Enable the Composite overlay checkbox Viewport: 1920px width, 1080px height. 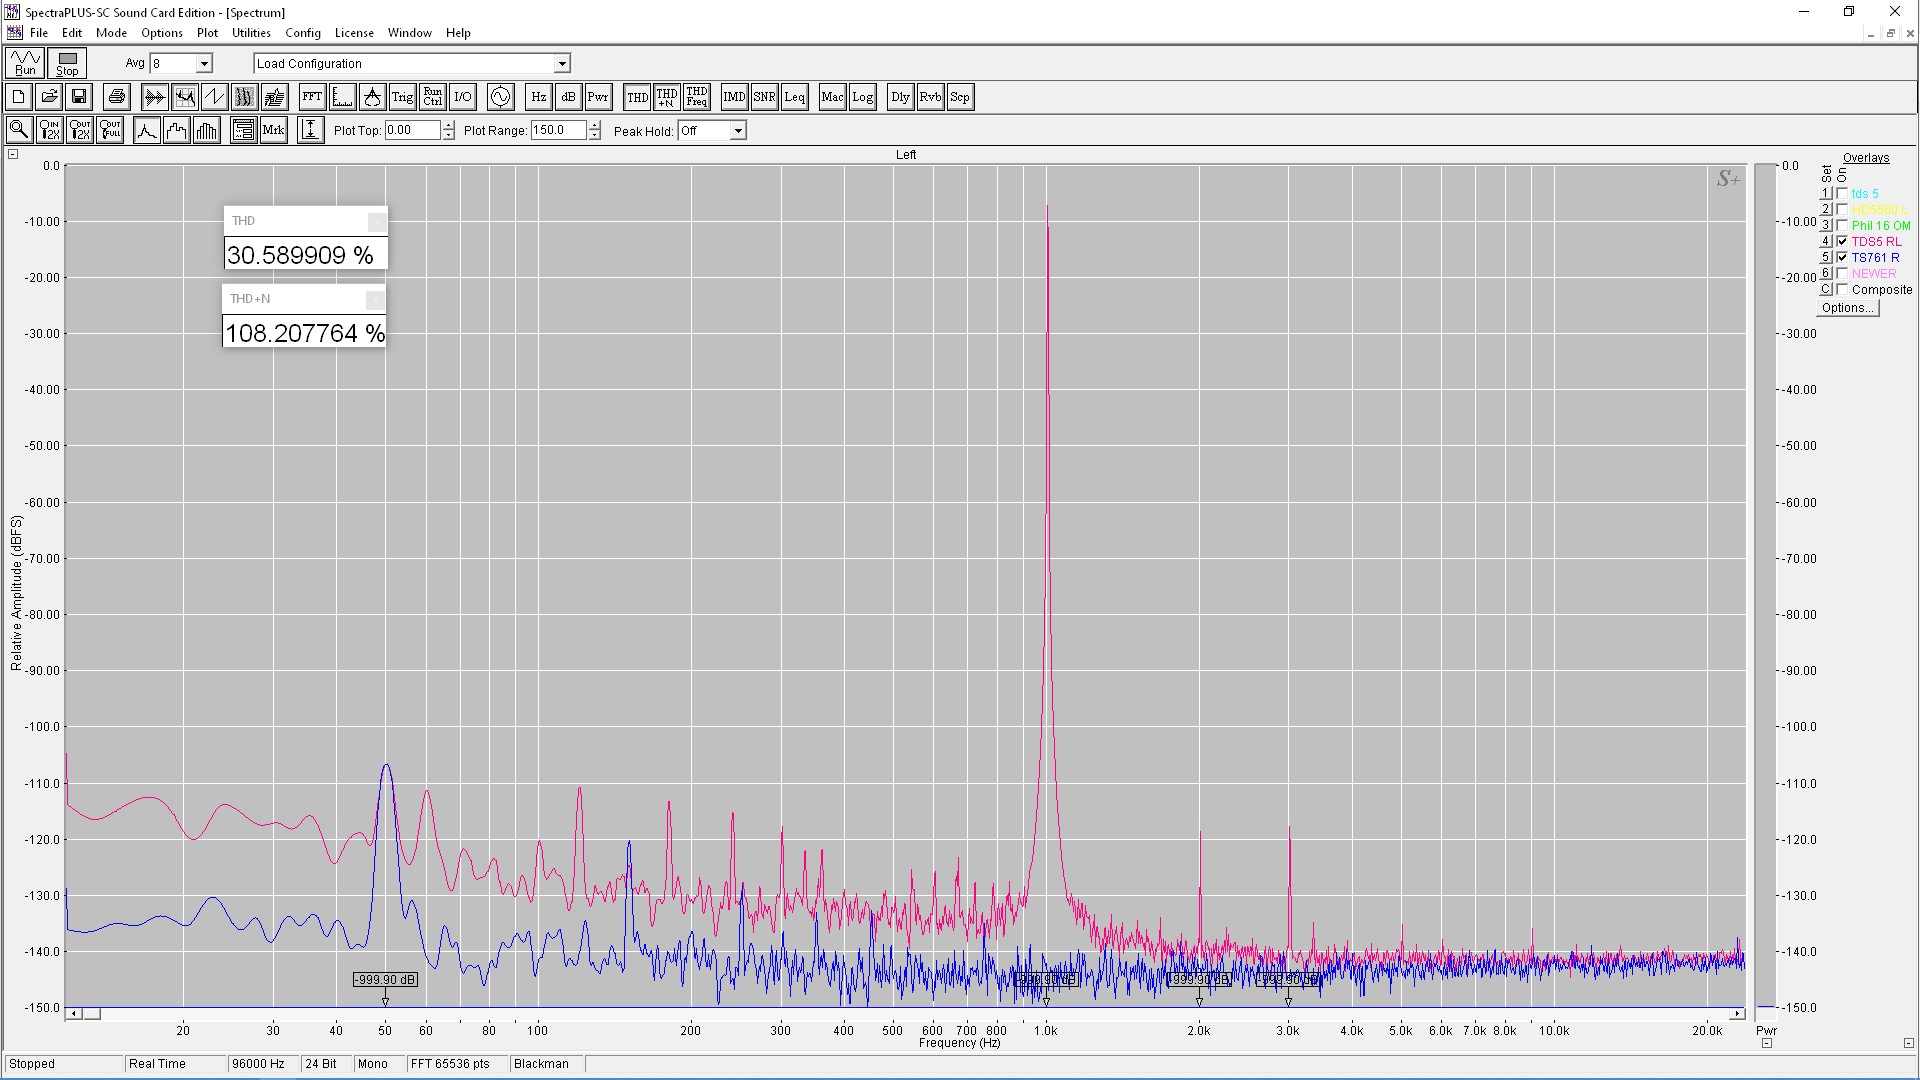(x=1842, y=289)
